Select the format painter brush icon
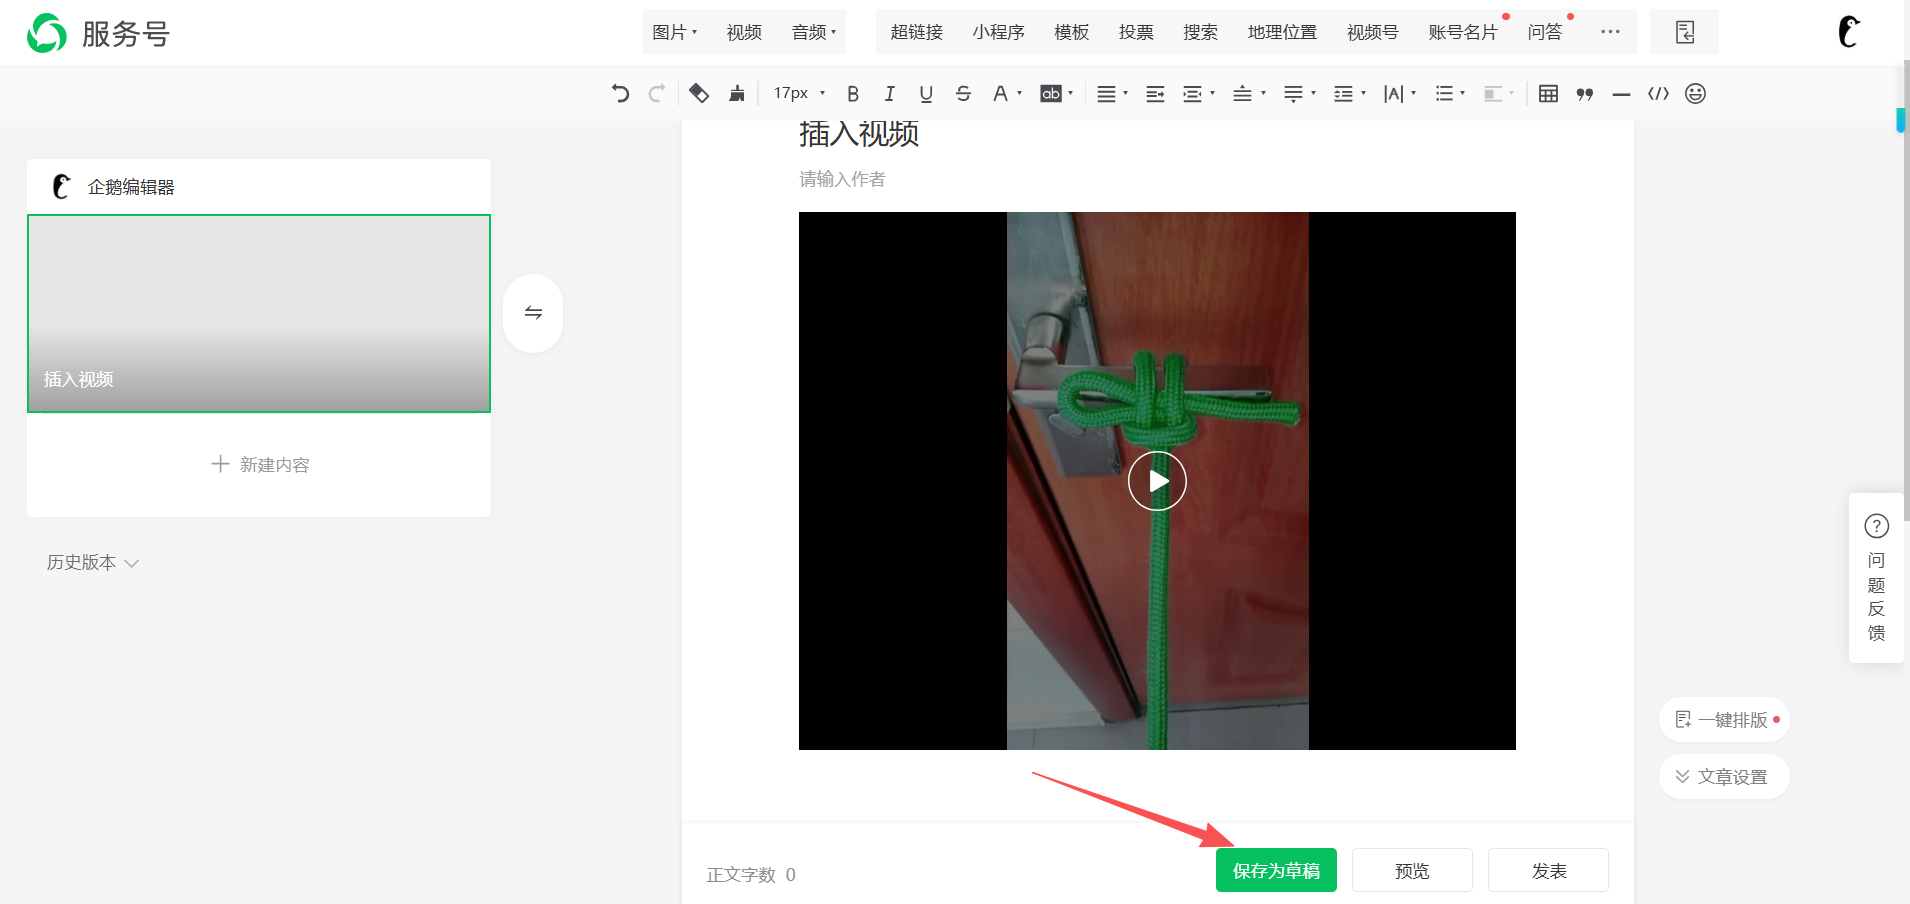Viewport: 1910px width, 904px height. (737, 94)
